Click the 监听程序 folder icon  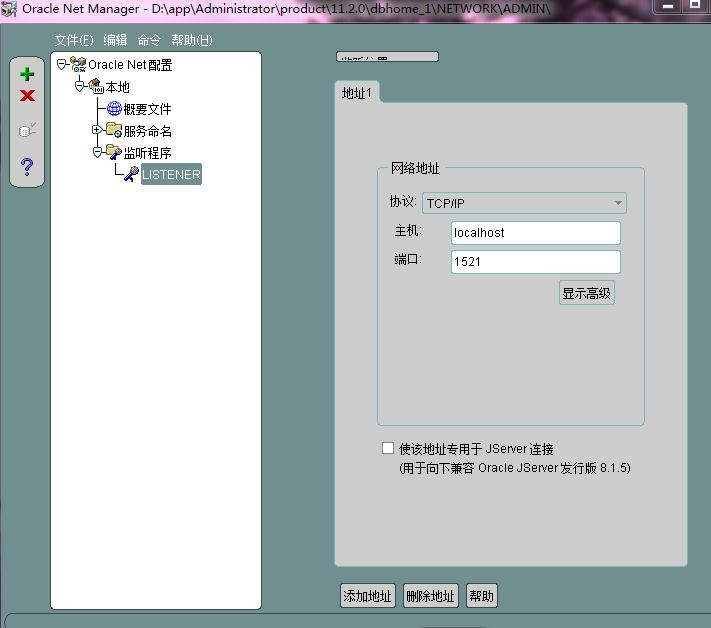[x=114, y=152]
